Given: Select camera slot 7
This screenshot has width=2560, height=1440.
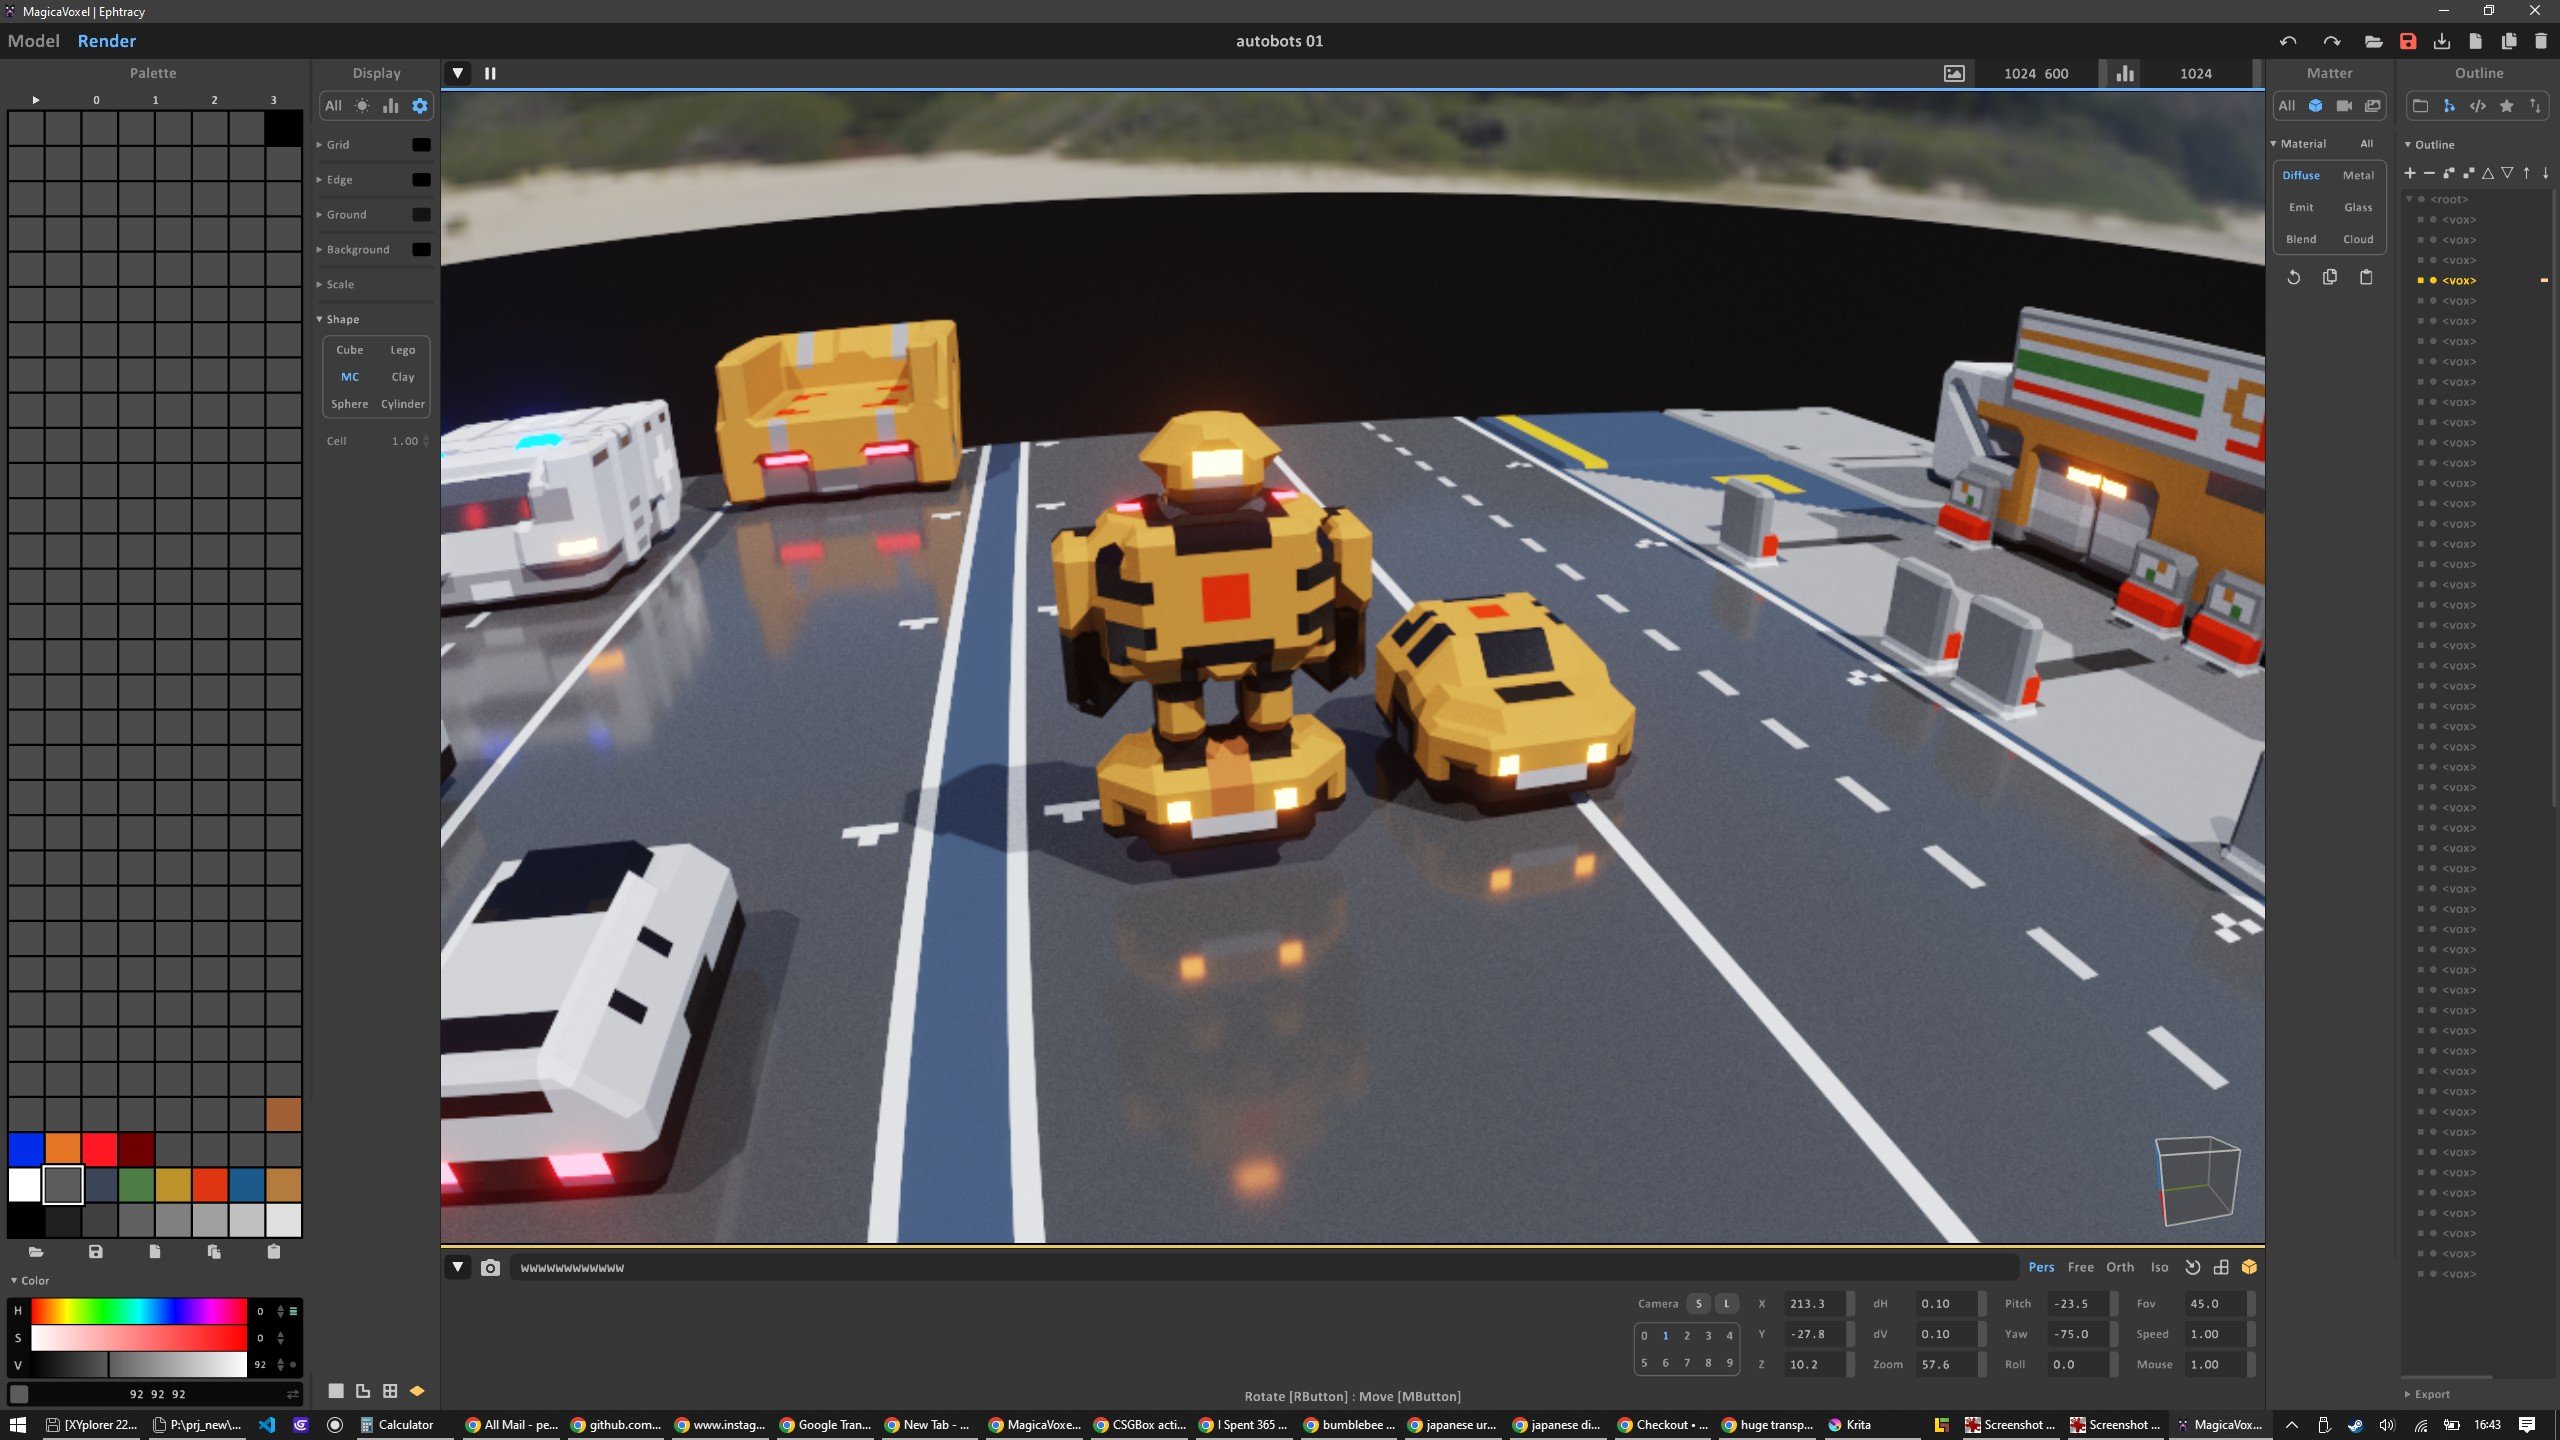Looking at the screenshot, I should point(1687,1363).
